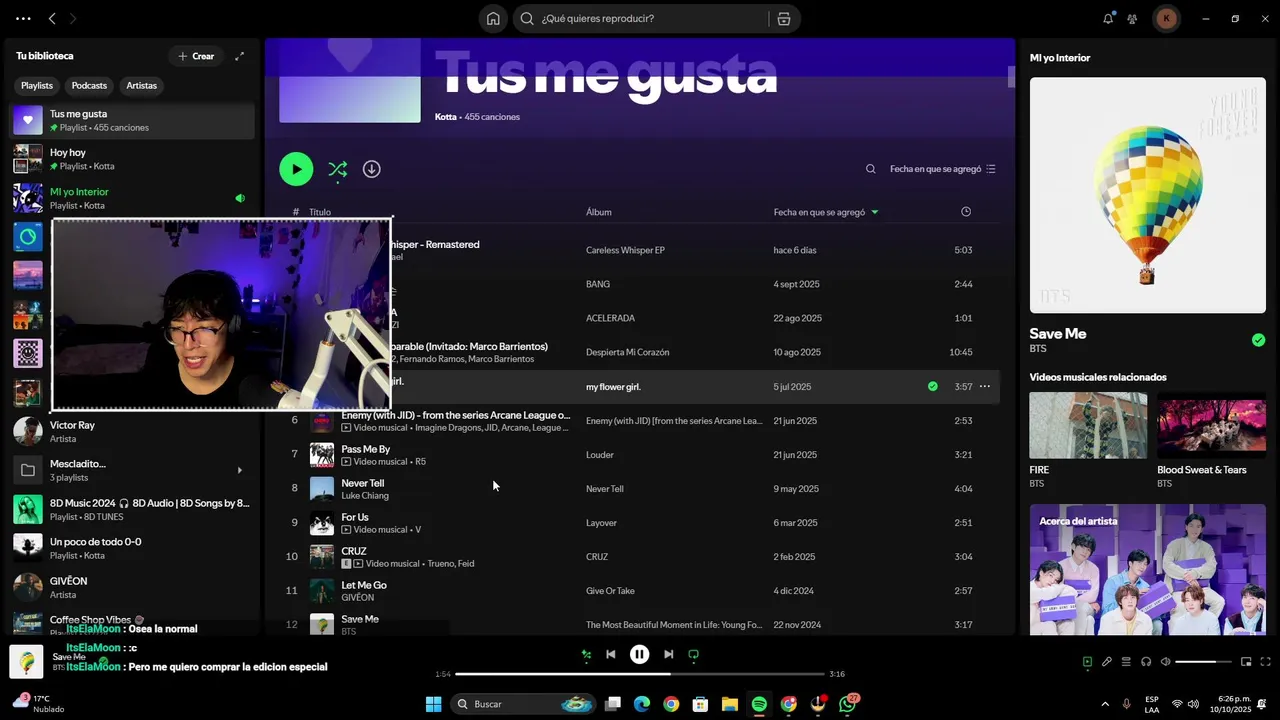The width and height of the screenshot is (1280, 720).
Task: Open the Víctor Ray artist entry
Action: 132,431
